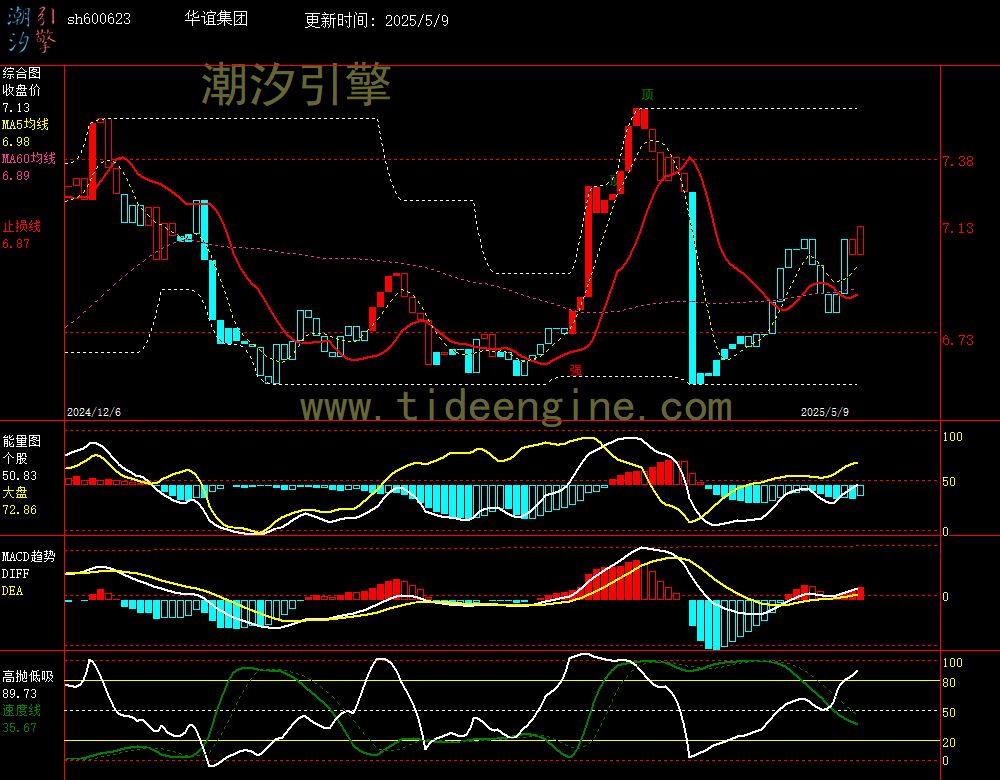
Task: Select the yellow 大盘 legend label
Action: (15, 492)
